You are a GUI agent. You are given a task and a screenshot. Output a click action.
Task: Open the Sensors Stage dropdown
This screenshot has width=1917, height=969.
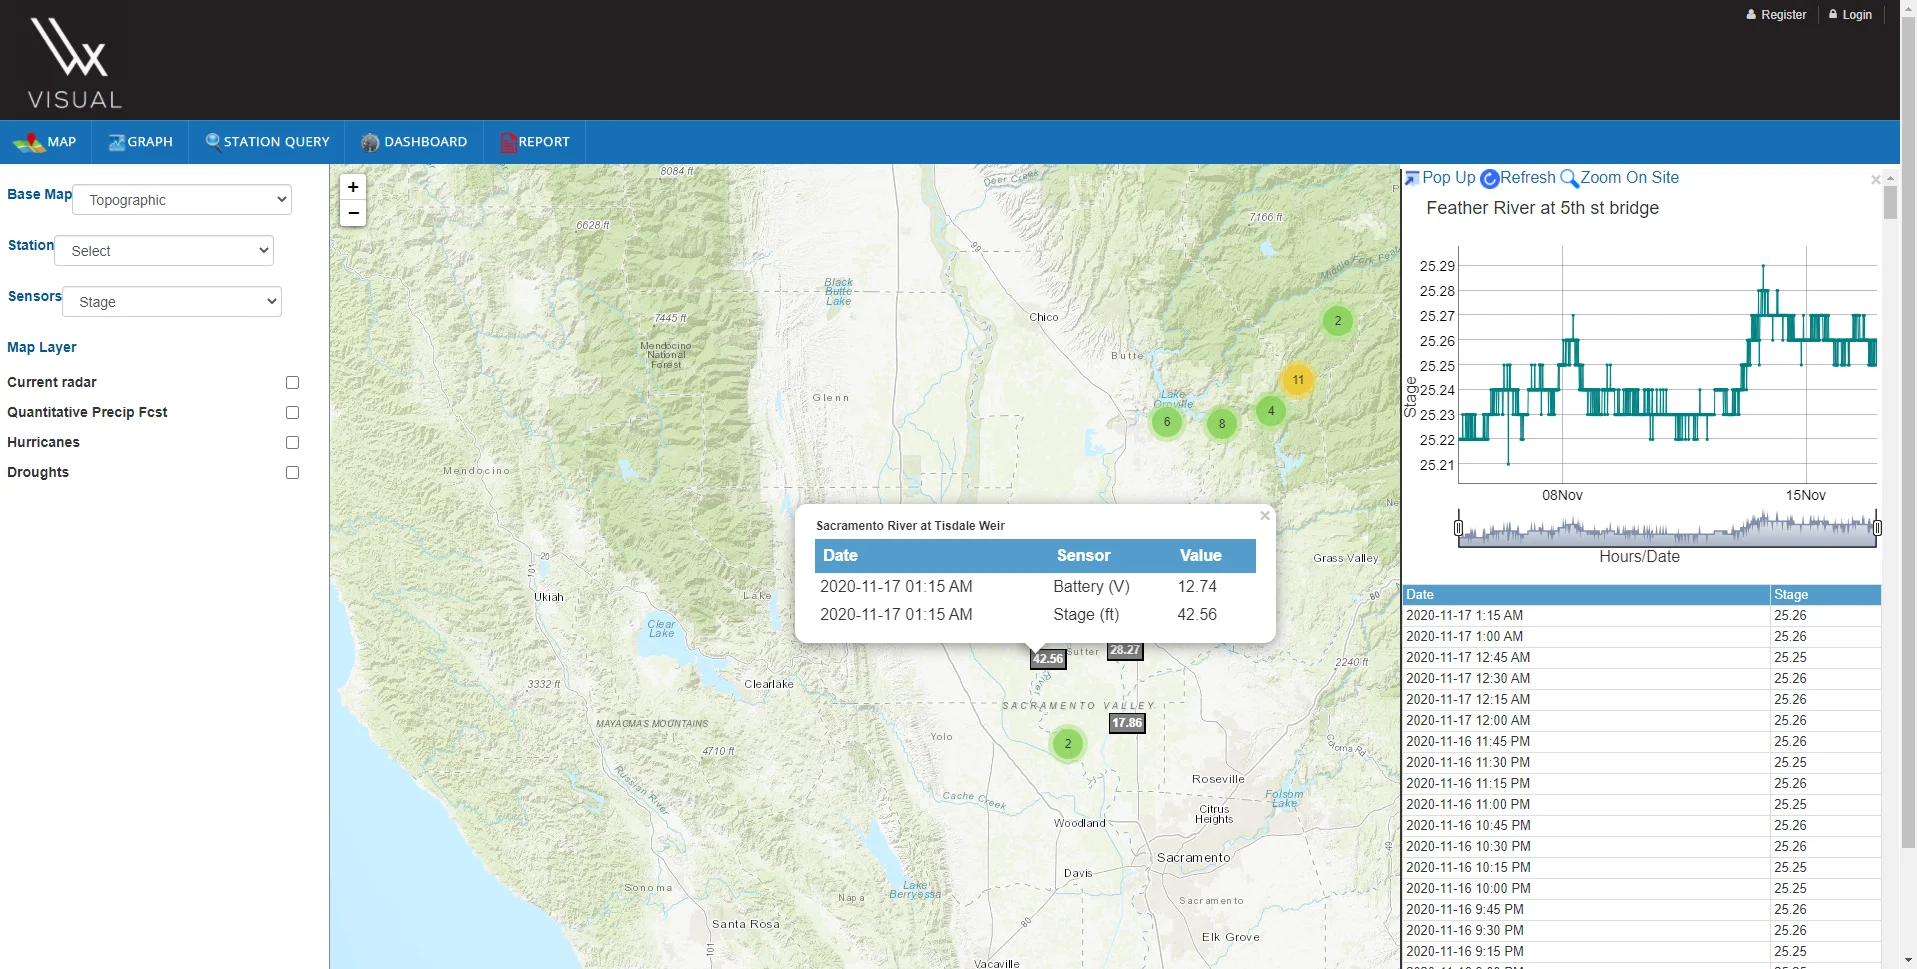[x=172, y=302]
